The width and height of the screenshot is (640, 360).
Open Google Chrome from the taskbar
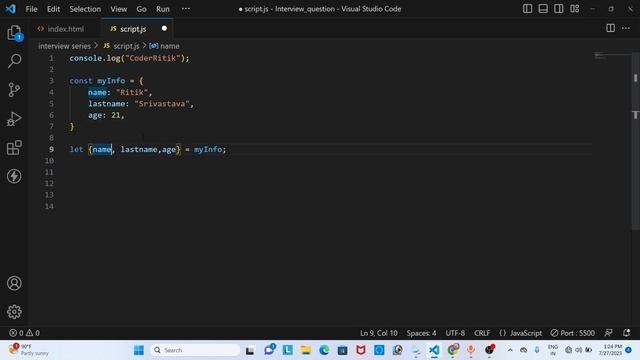click(x=453, y=350)
